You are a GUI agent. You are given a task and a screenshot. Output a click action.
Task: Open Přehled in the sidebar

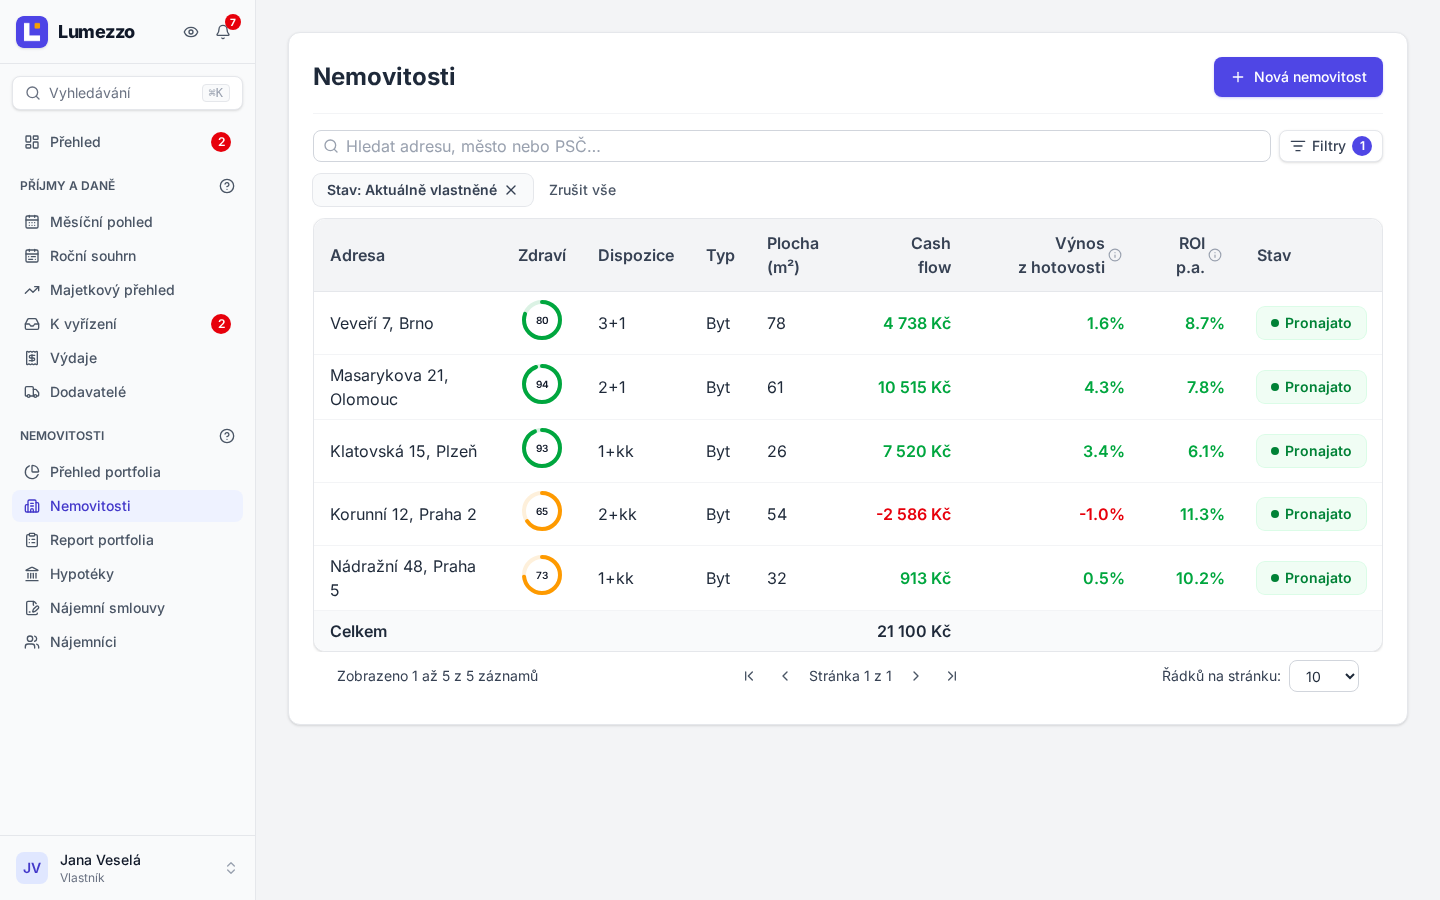(x=127, y=142)
